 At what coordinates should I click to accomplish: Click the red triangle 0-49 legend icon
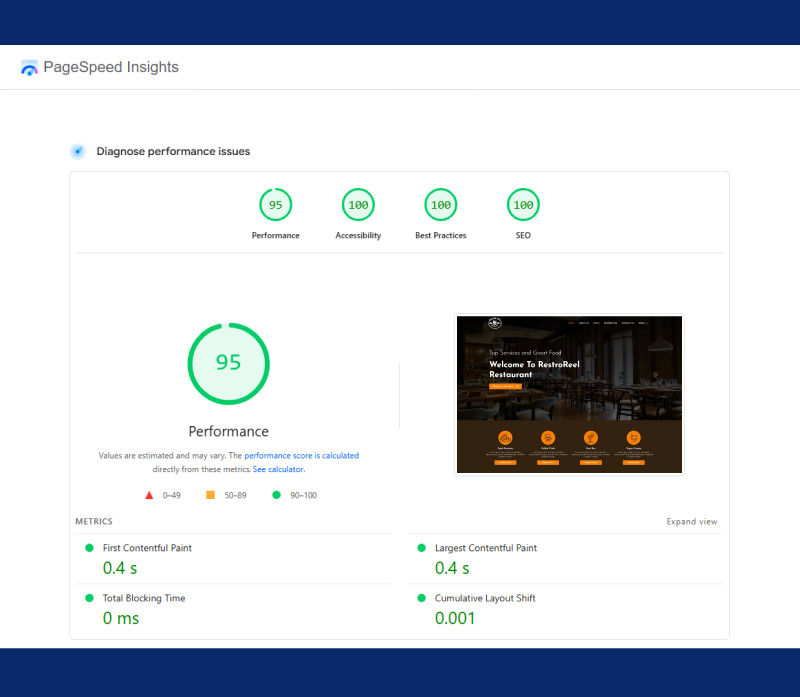click(149, 494)
